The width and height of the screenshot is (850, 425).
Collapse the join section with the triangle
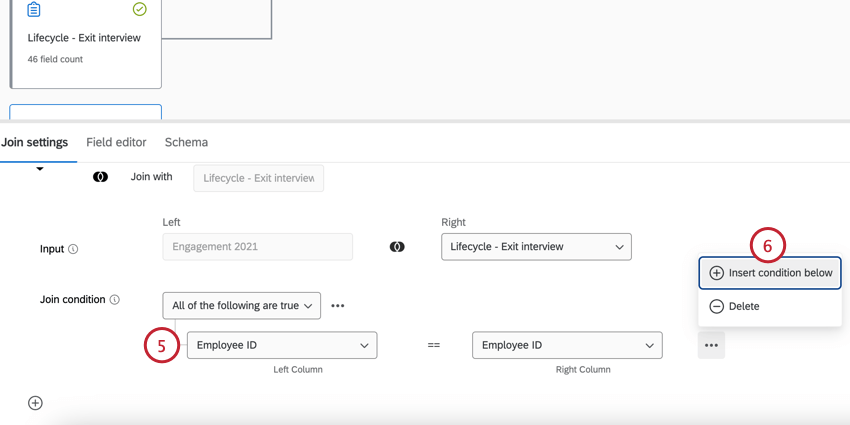click(x=40, y=169)
